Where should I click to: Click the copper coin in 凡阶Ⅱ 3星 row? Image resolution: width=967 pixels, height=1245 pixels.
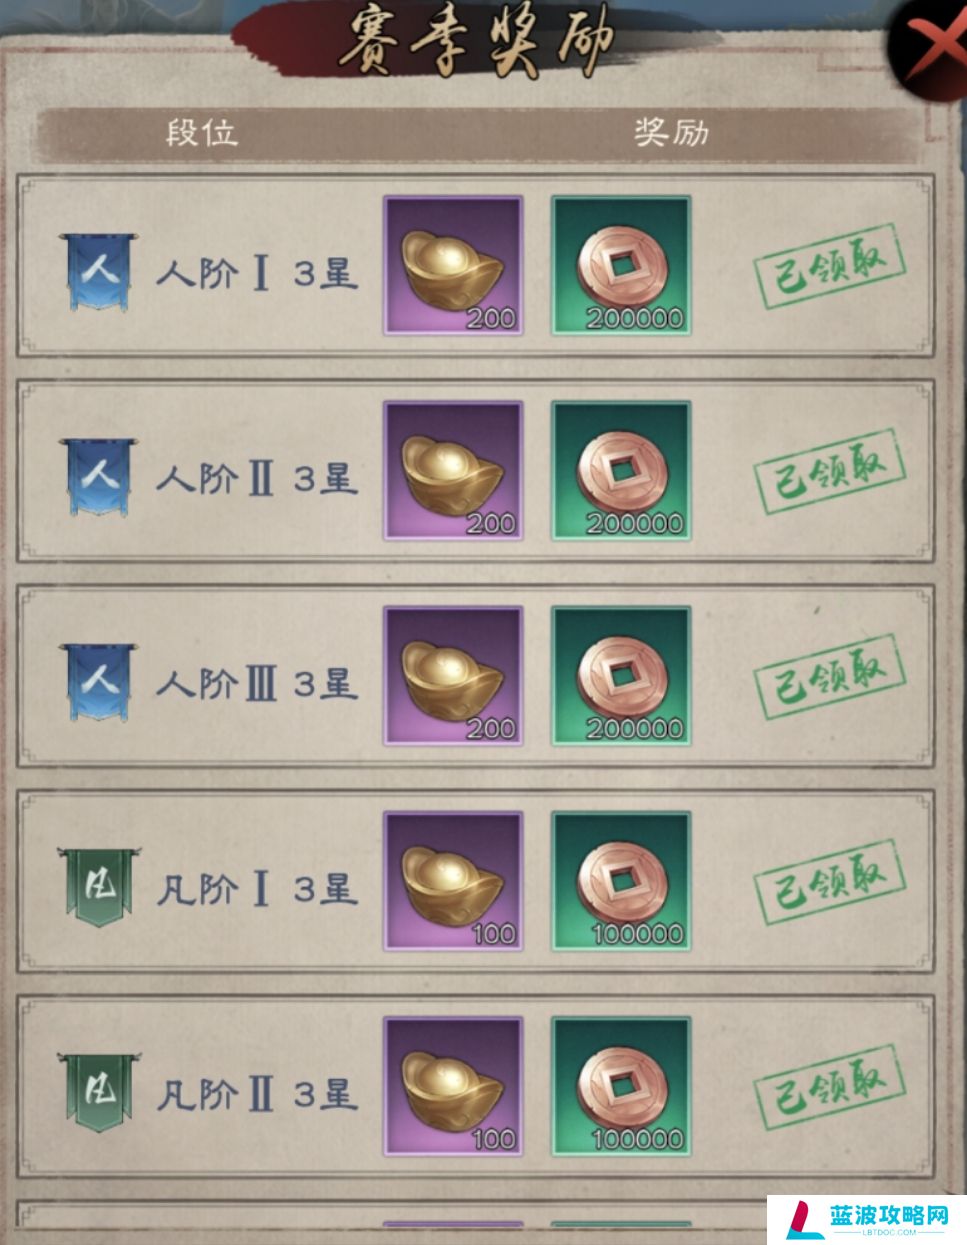click(621, 1086)
